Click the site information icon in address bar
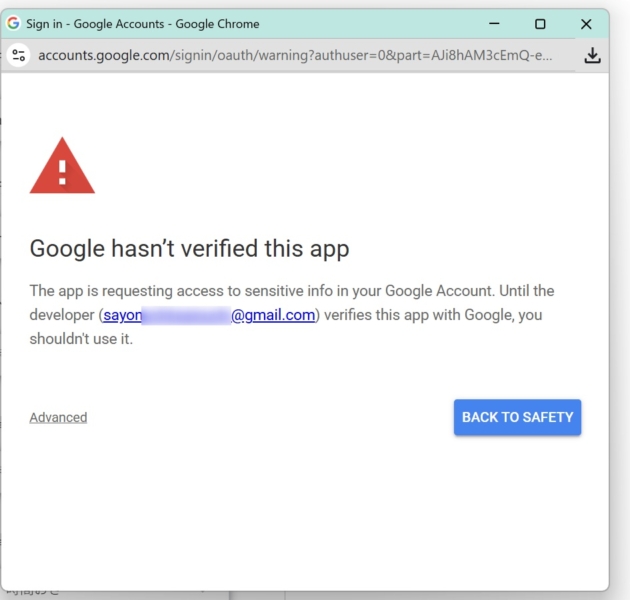Screen dimensions: 630x600 pos(18,55)
